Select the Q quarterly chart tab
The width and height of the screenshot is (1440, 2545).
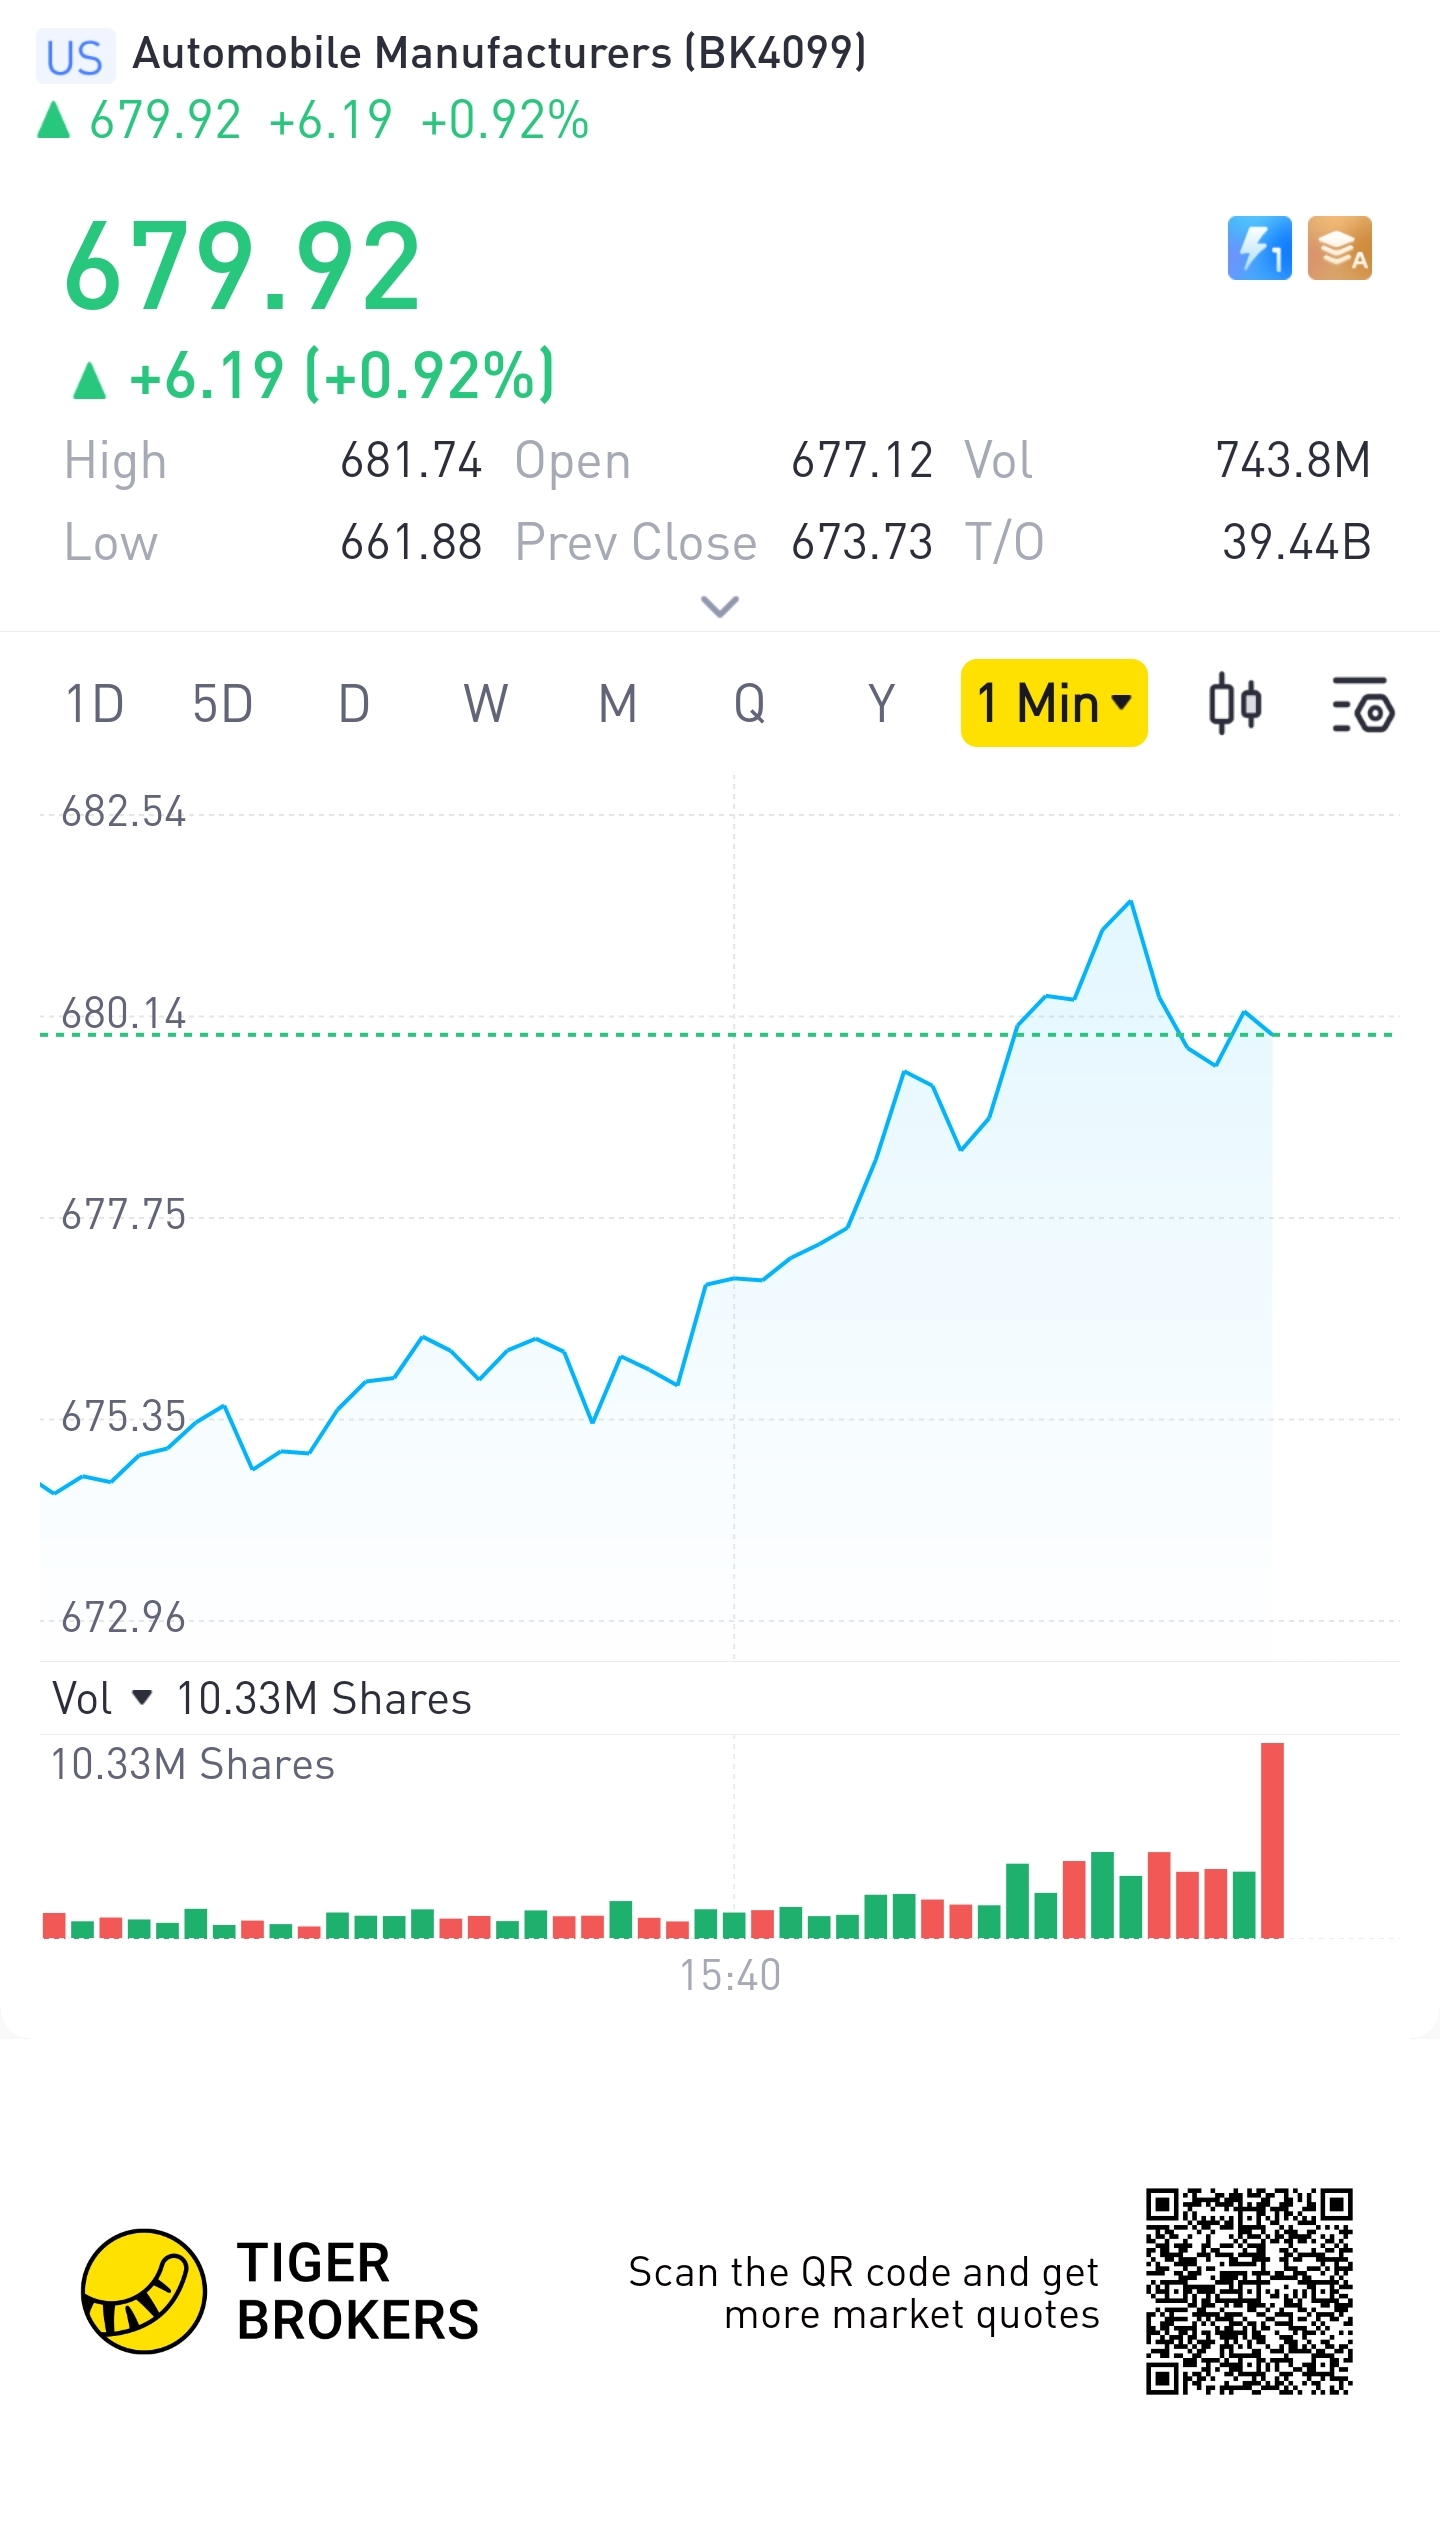(x=750, y=703)
